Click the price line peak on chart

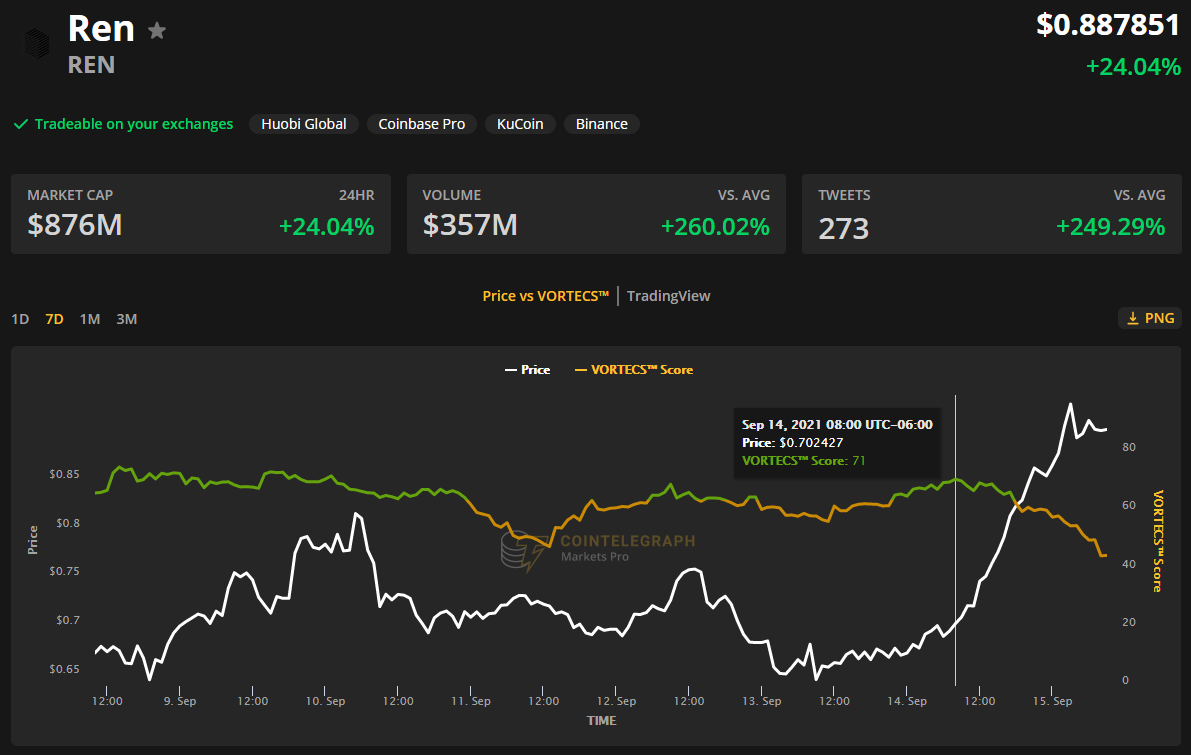pos(1070,404)
